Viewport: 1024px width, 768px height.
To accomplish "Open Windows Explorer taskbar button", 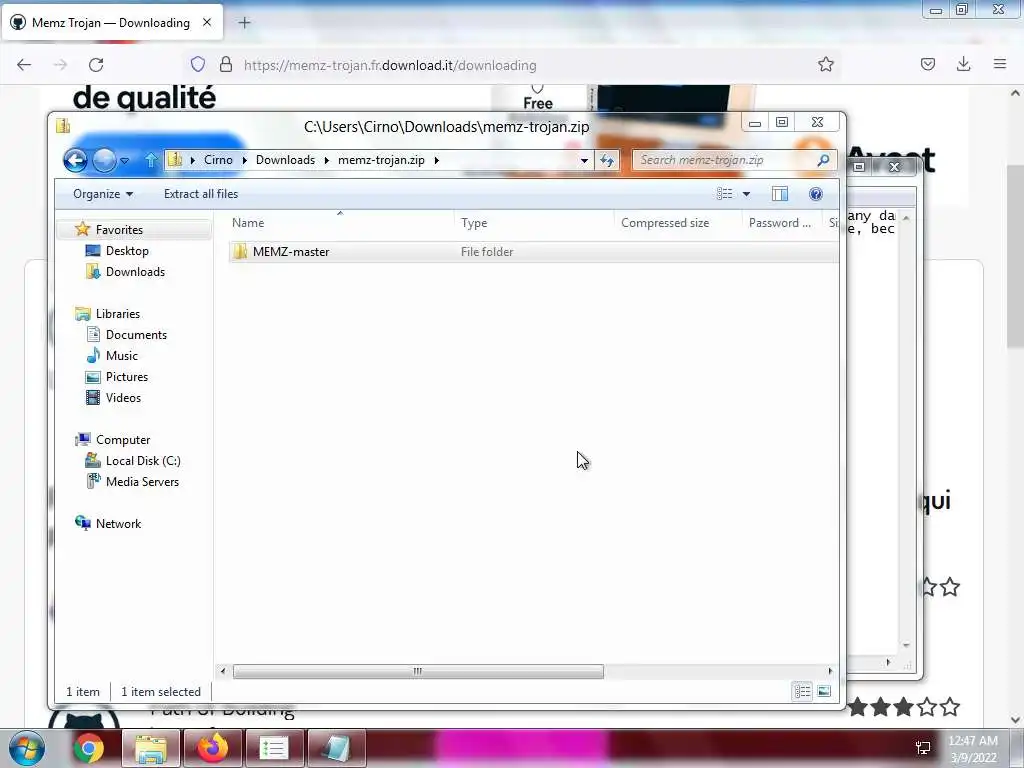I will pyautogui.click(x=151, y=748).
